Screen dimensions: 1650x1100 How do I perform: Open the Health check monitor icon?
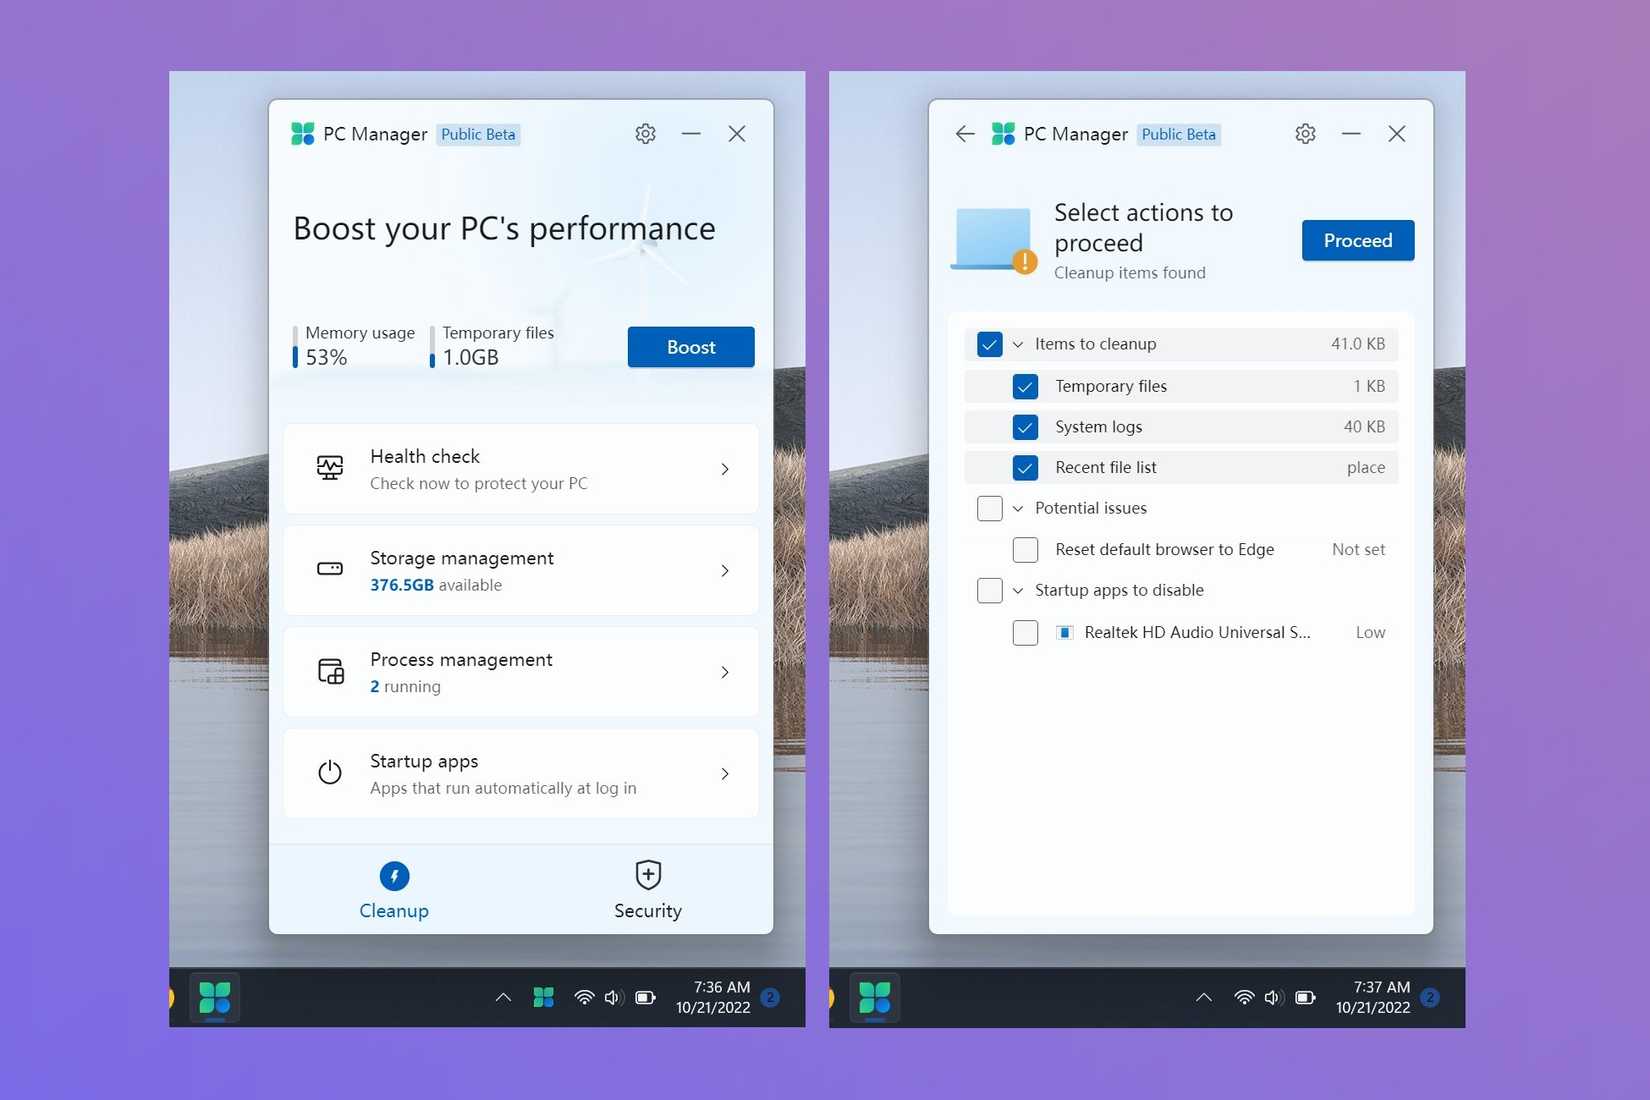coord(330,468)
